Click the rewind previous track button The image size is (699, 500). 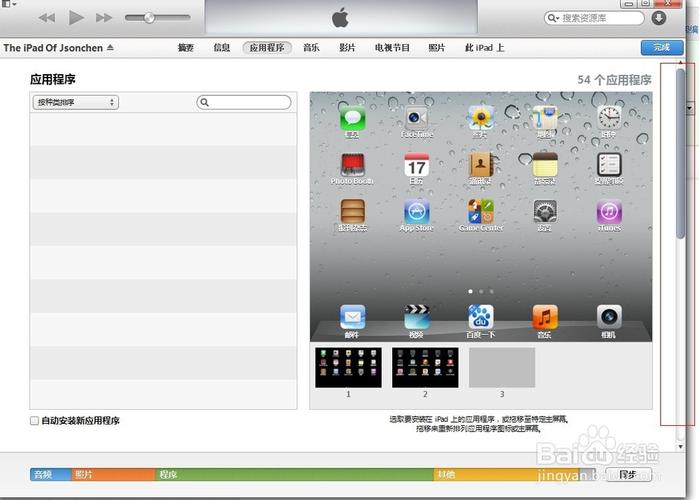[x=47, y=18]
